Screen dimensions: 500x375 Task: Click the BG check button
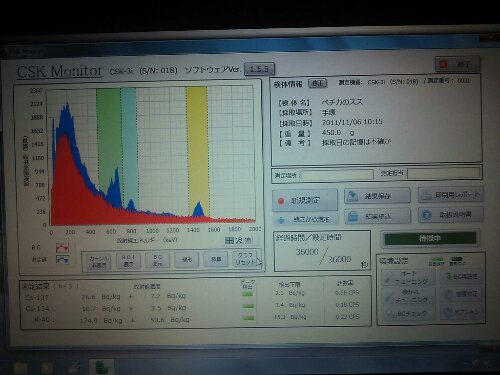pyautogui.click(x=408, y=313)
